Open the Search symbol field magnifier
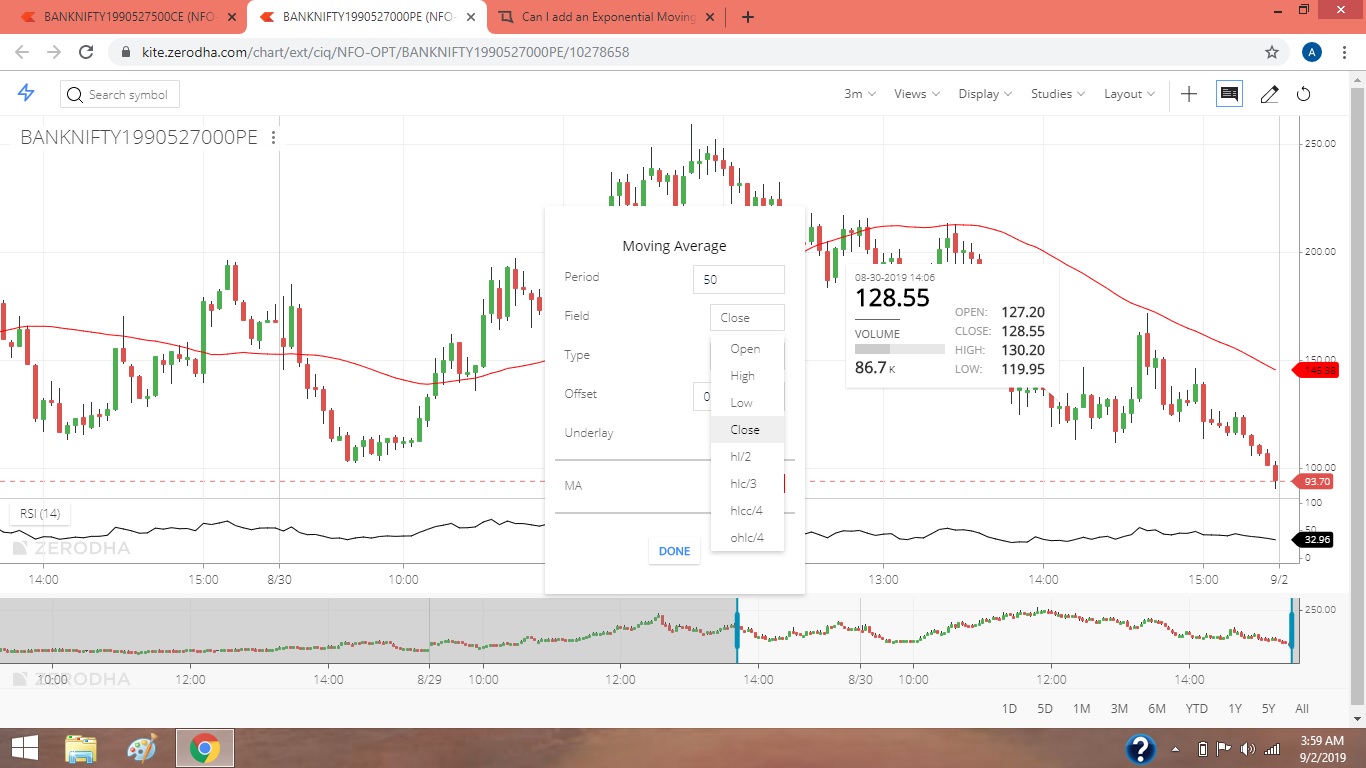1366x768 pixels. 74,94
